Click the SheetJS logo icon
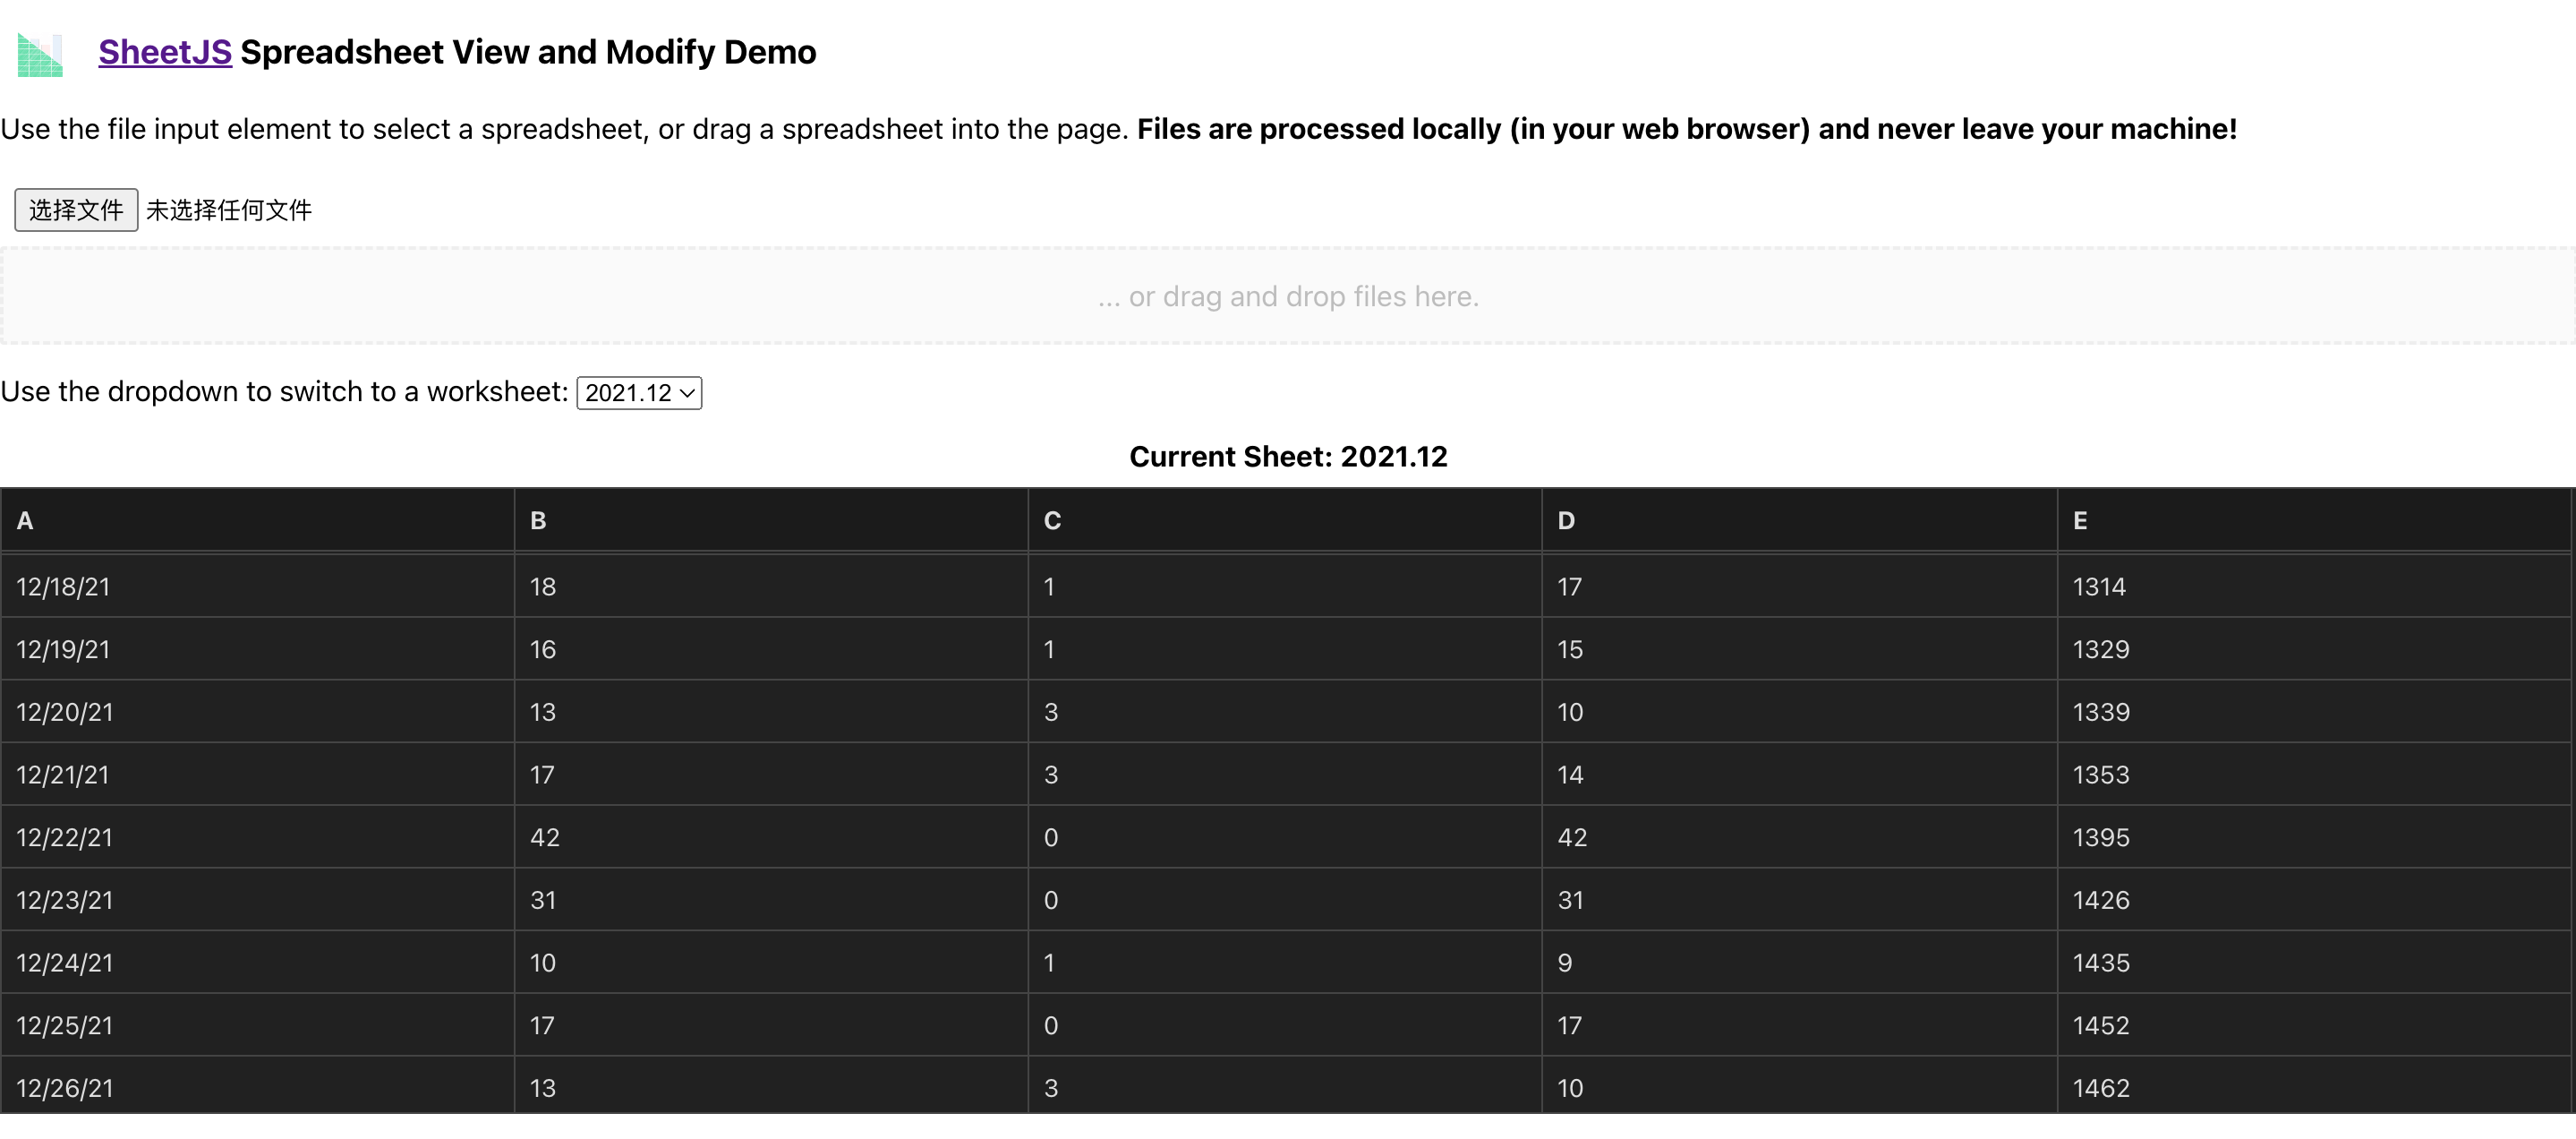Screen dimensions: 2576x1139 coord(41,55)
